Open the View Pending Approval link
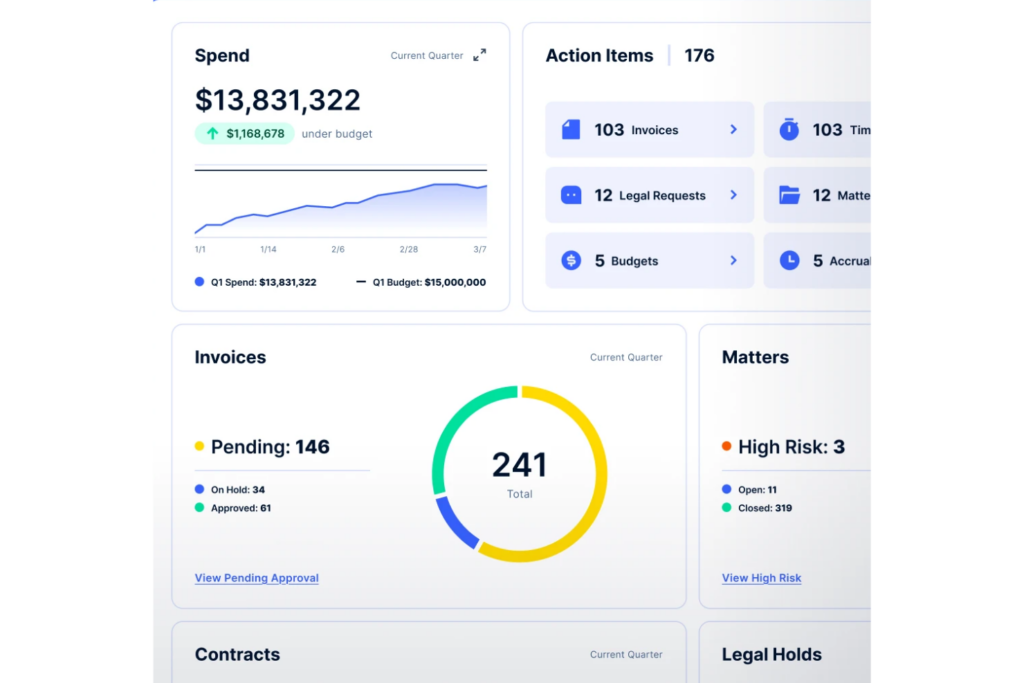1024x683 pixels. [x=257, y=578]
